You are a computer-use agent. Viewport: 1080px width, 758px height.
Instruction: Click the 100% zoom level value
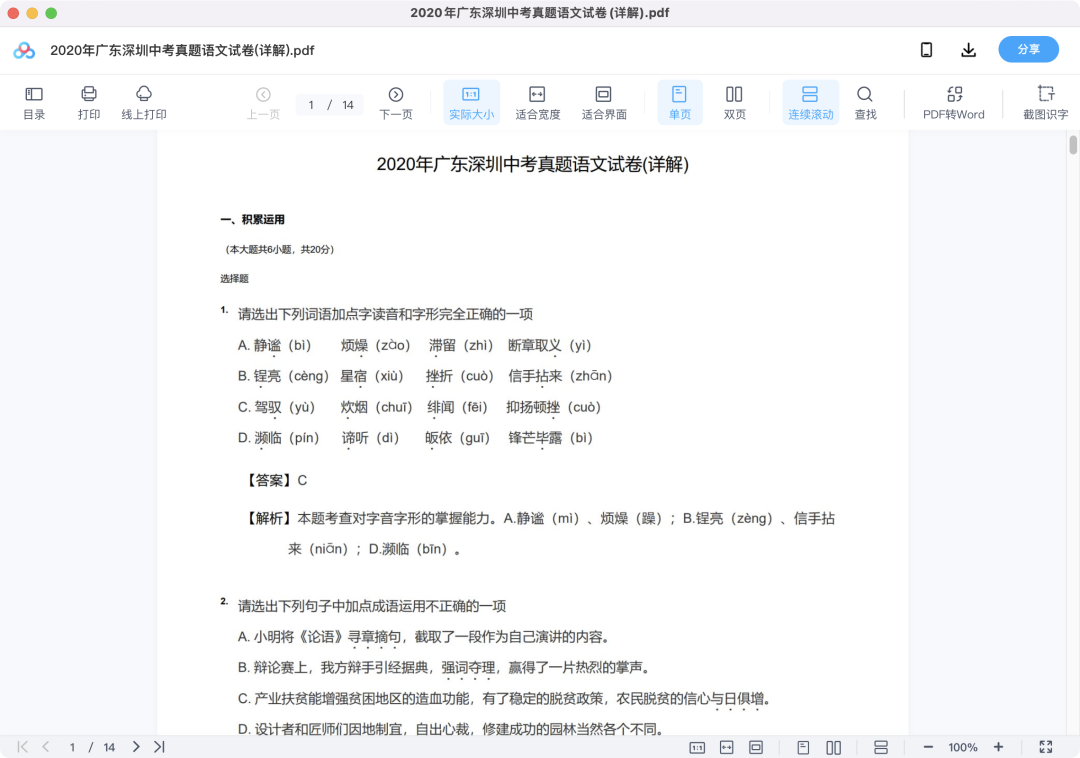click(962, 747)
